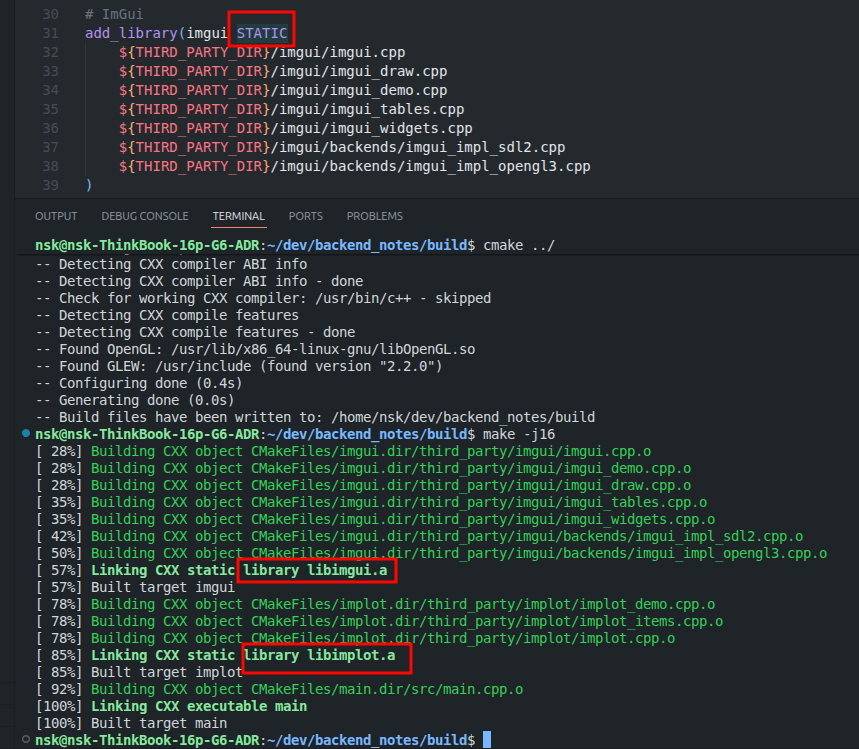Click line number 31 in the gutter

coord(51,33)
